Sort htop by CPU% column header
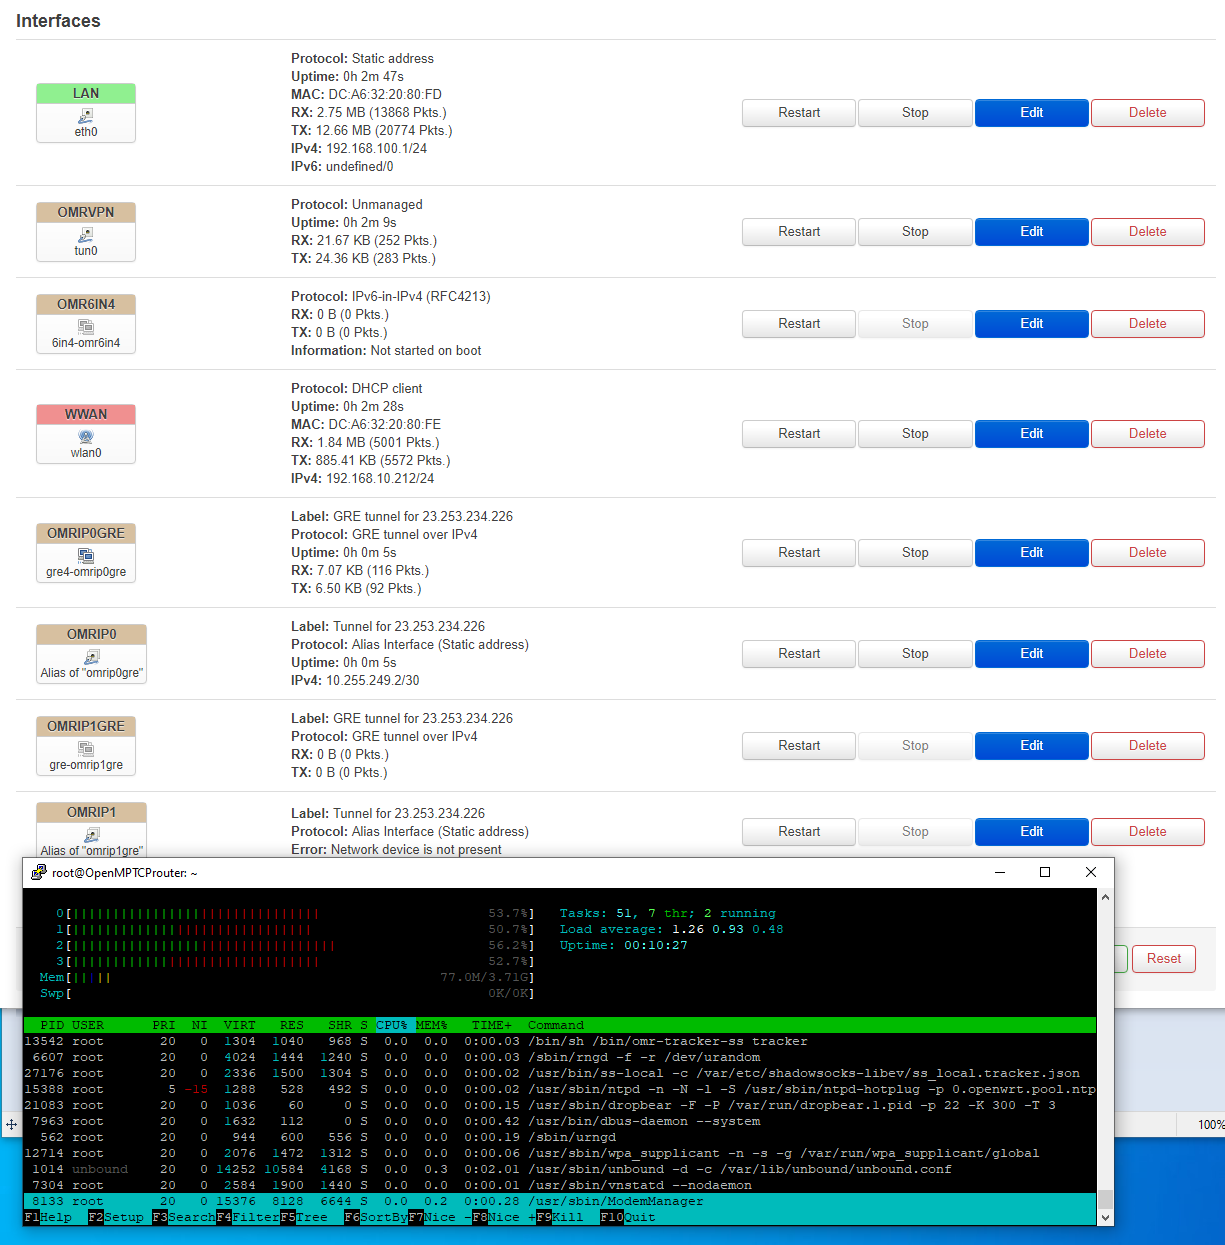Screen dimensions: 1225x1245 (x=392, y=1025)
